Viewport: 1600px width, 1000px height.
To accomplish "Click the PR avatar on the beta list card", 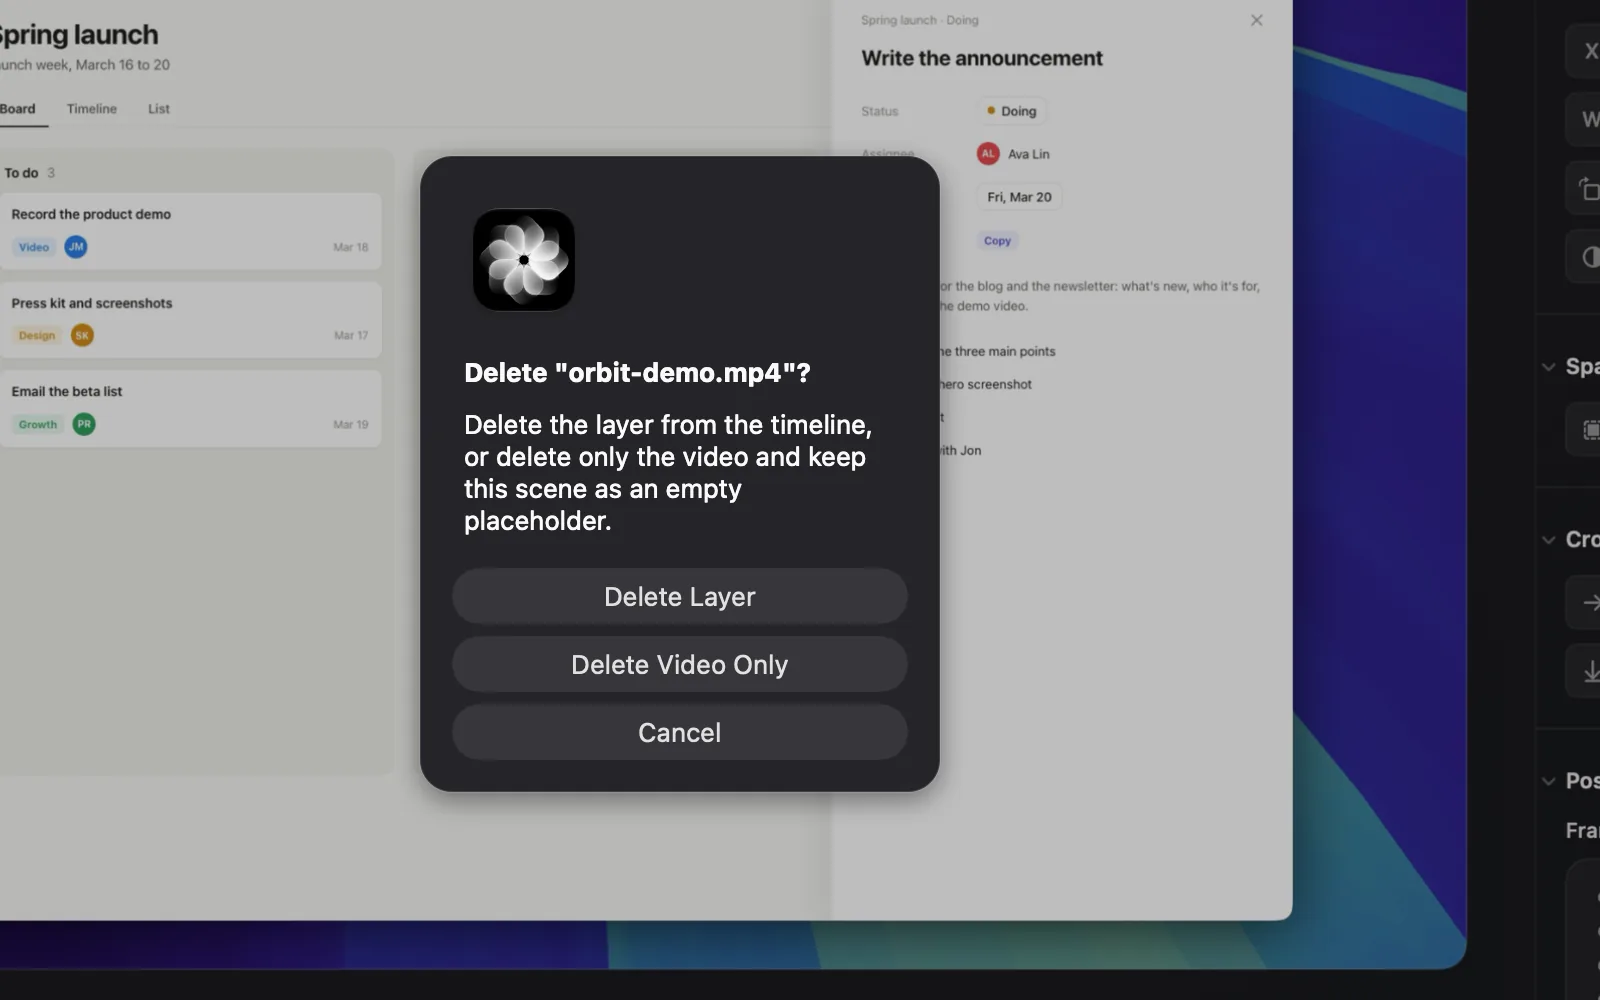I will tap(84, 424).
